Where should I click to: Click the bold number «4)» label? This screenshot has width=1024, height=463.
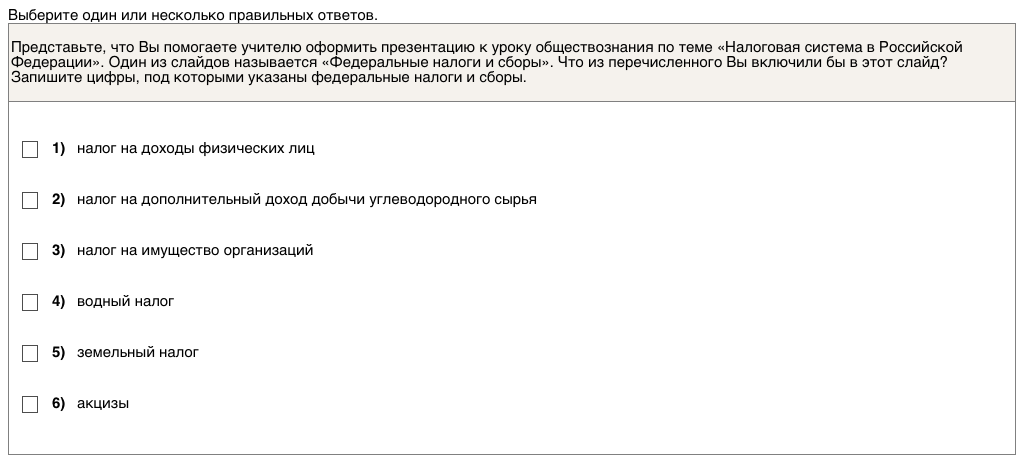[58, 302]
